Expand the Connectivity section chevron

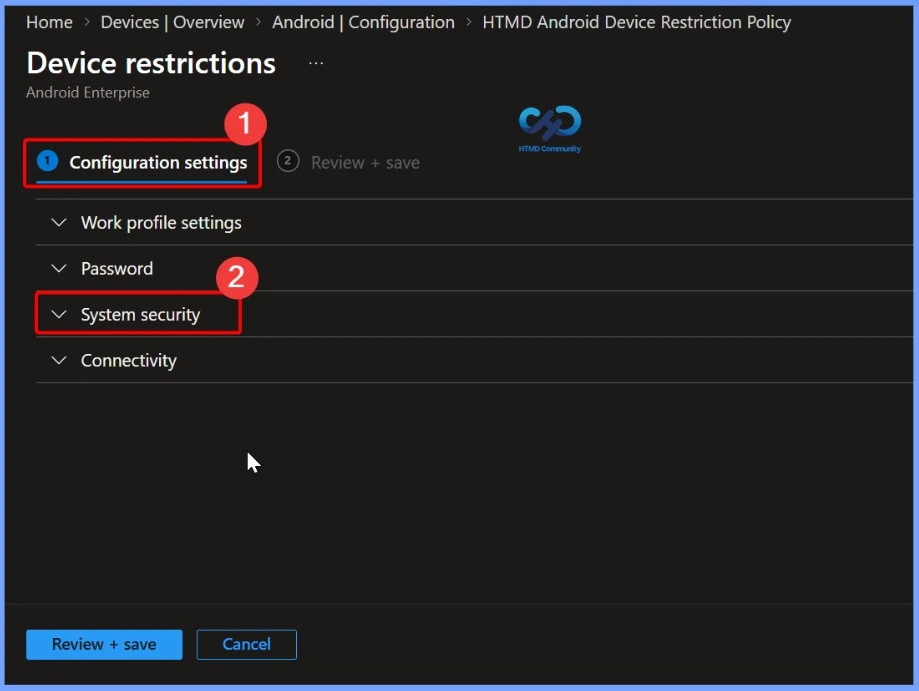click(59, 360)
